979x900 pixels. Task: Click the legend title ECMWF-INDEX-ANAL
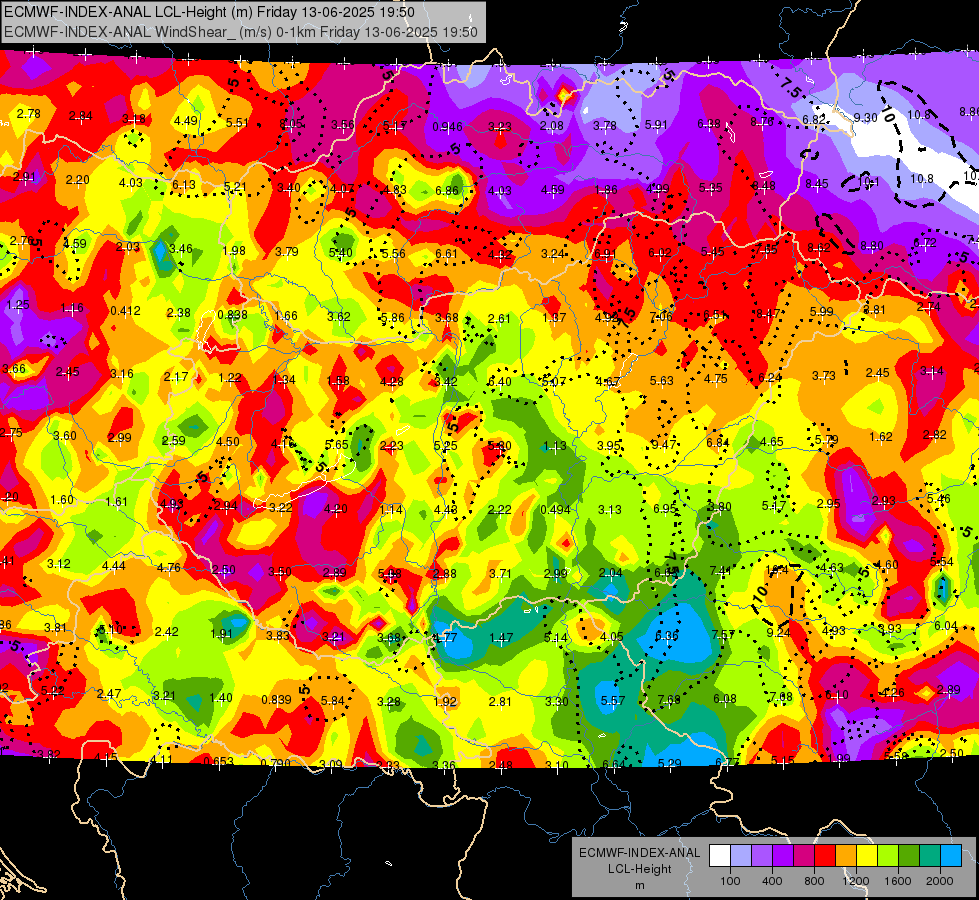click(639, 853)
